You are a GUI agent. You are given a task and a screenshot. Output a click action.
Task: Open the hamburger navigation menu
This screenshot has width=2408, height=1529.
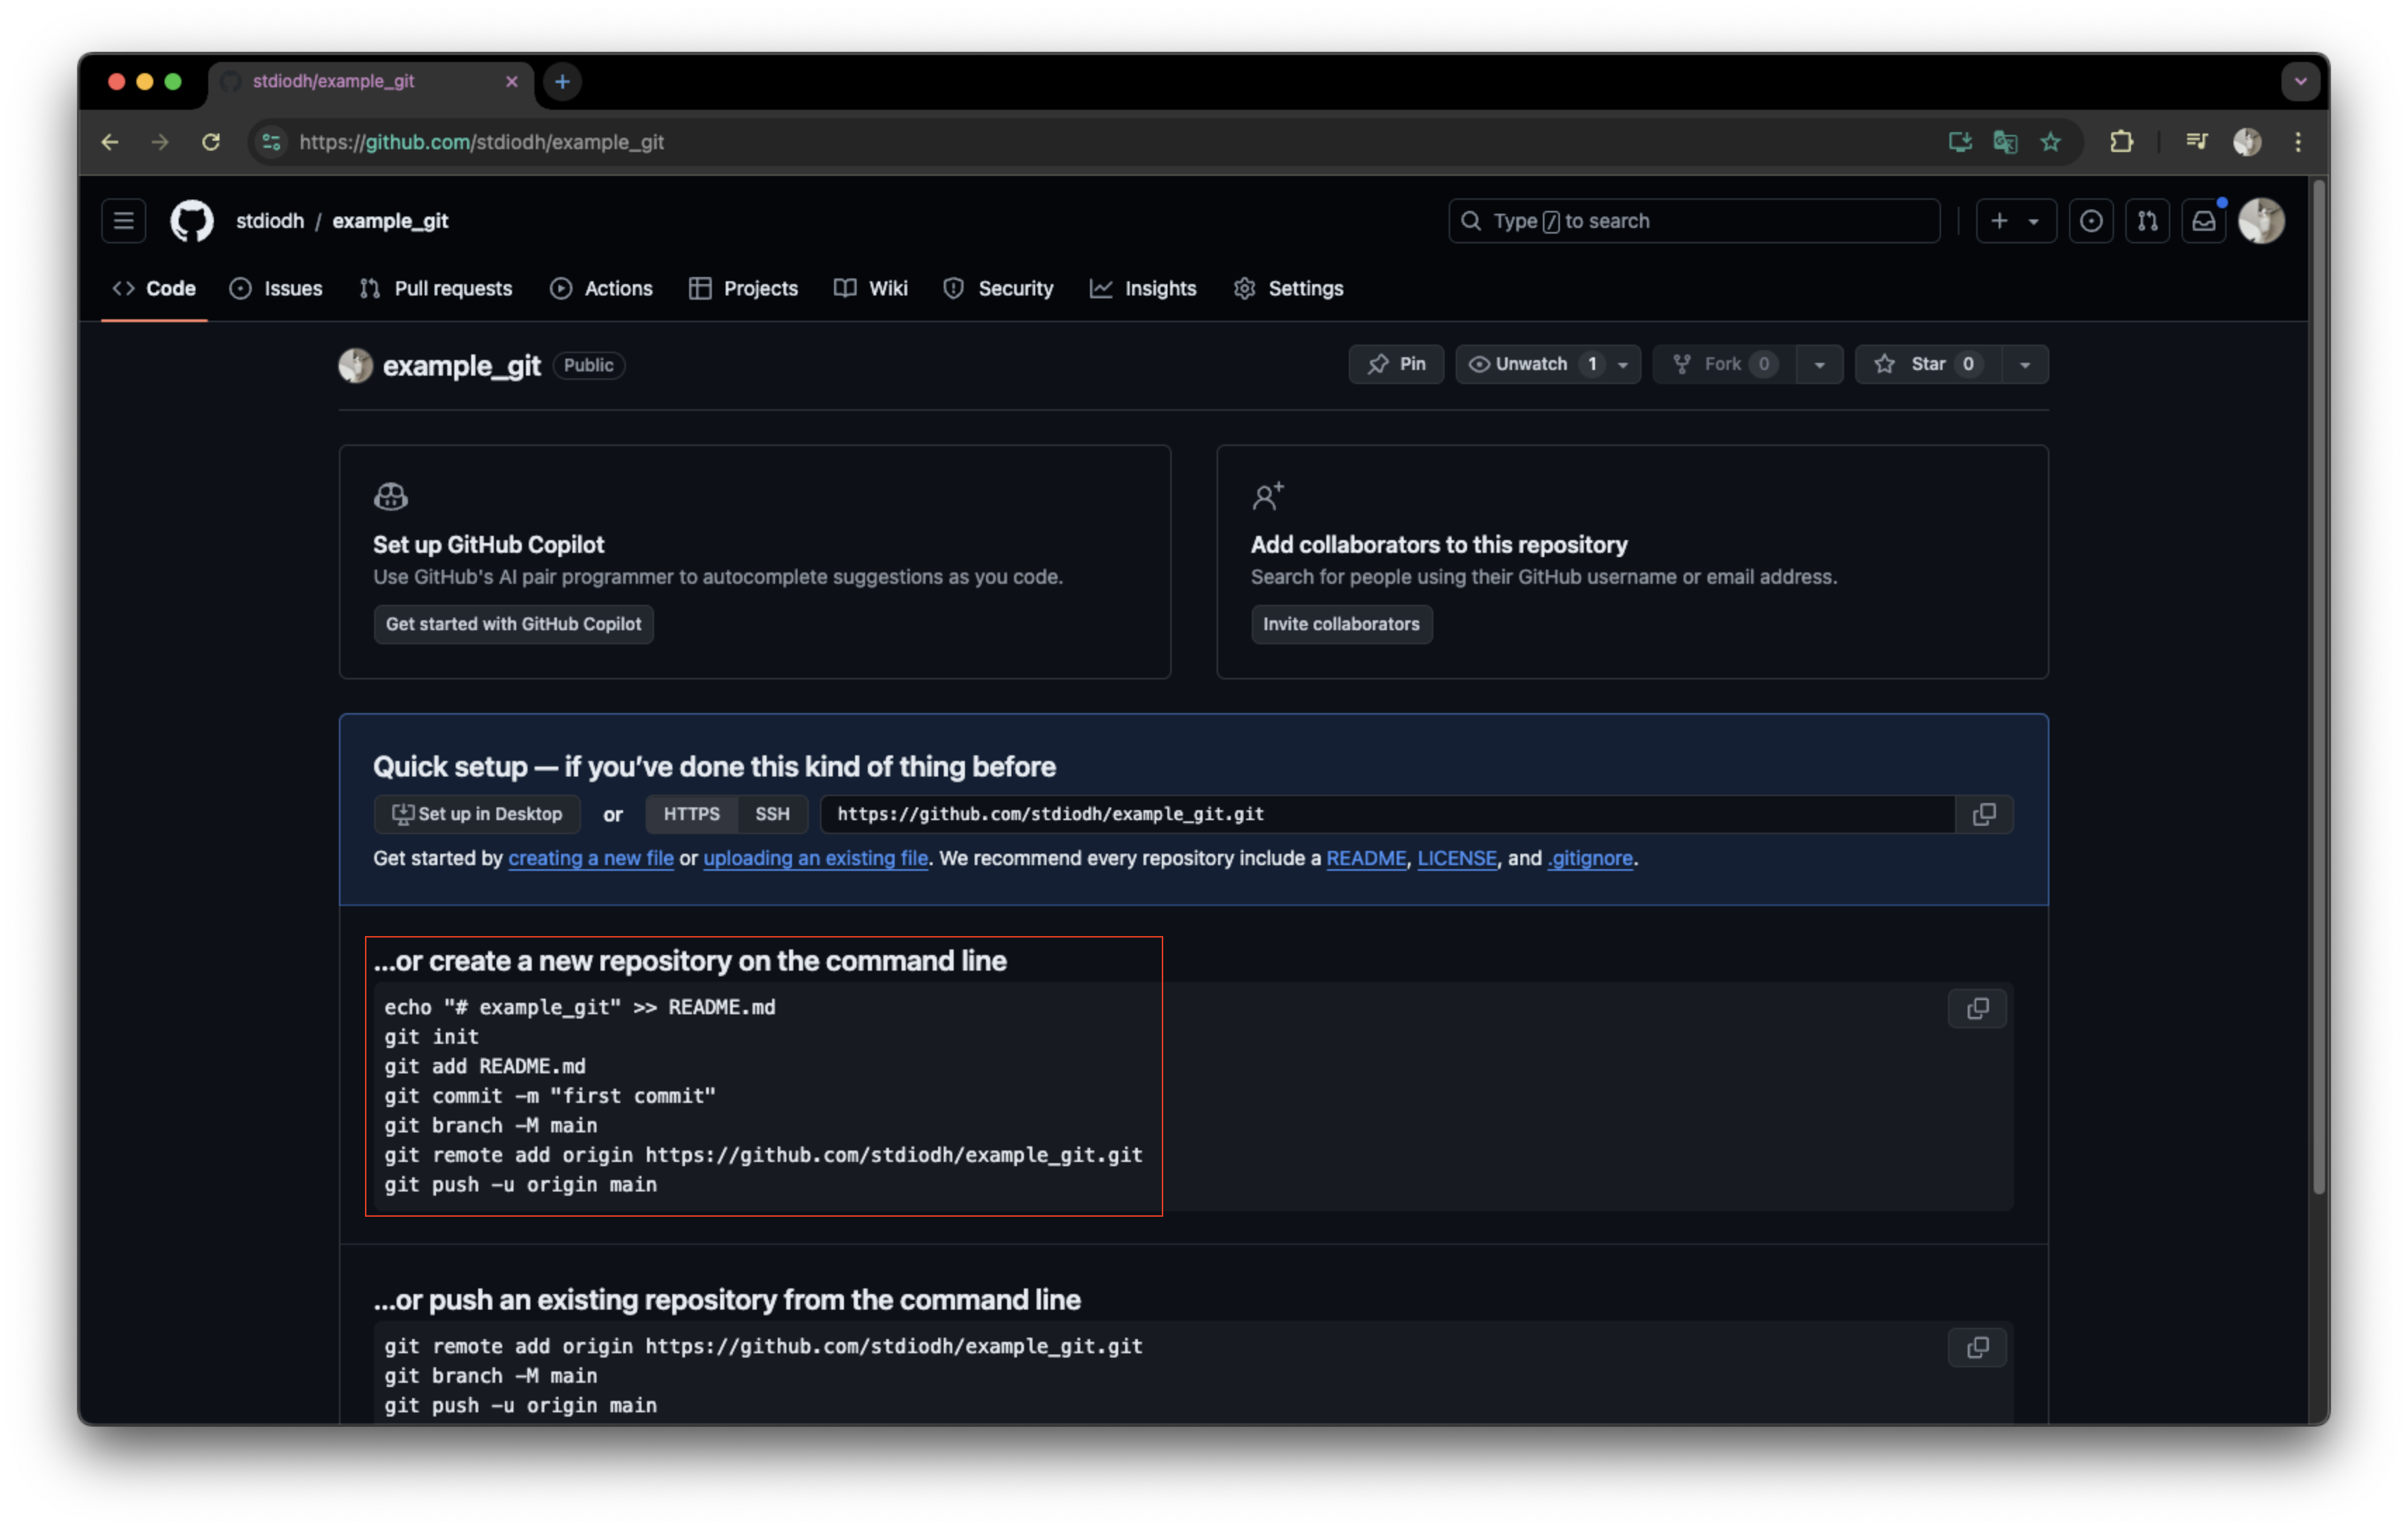pyautogui.click(x=123, y=221)
